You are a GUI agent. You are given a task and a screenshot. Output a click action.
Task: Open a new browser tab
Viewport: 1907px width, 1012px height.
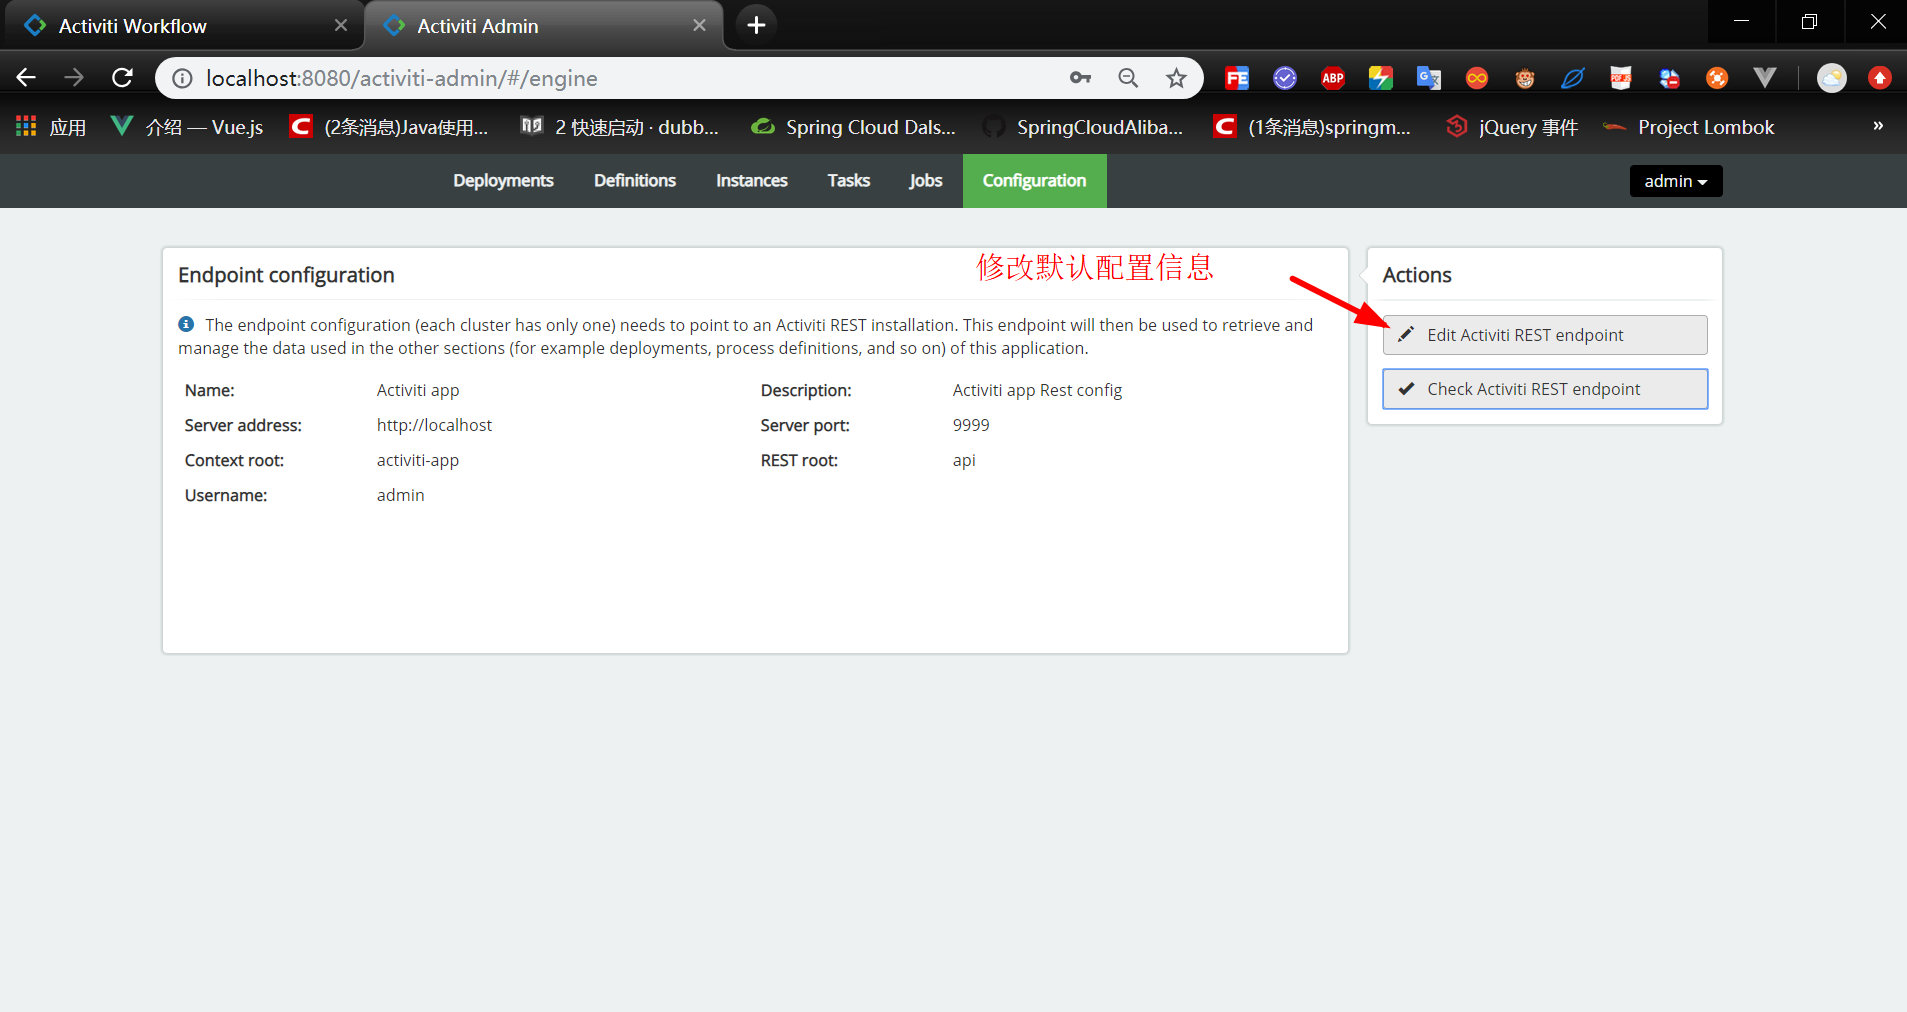pos(757,25)
